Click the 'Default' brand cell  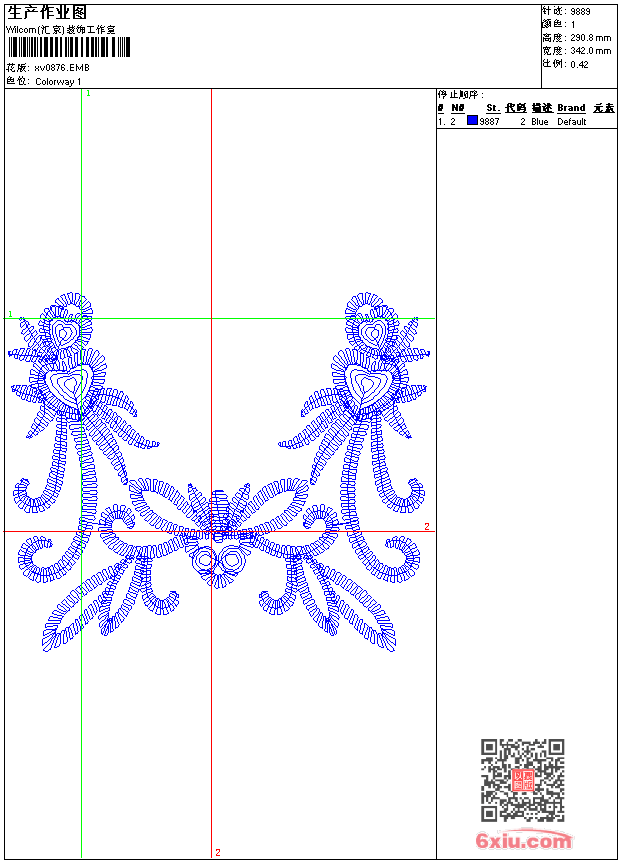click(572, 122)
